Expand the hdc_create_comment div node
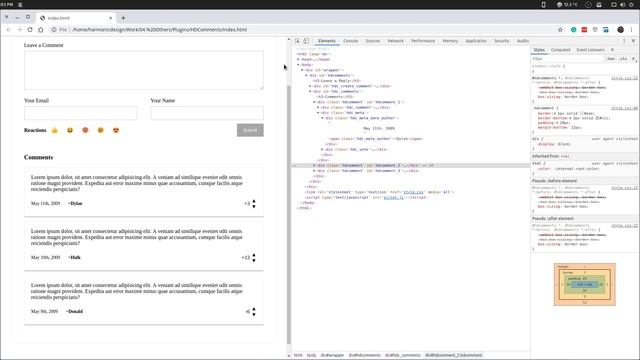The width and height of the screenshot is (640, 360). click(x=310, y=86)
